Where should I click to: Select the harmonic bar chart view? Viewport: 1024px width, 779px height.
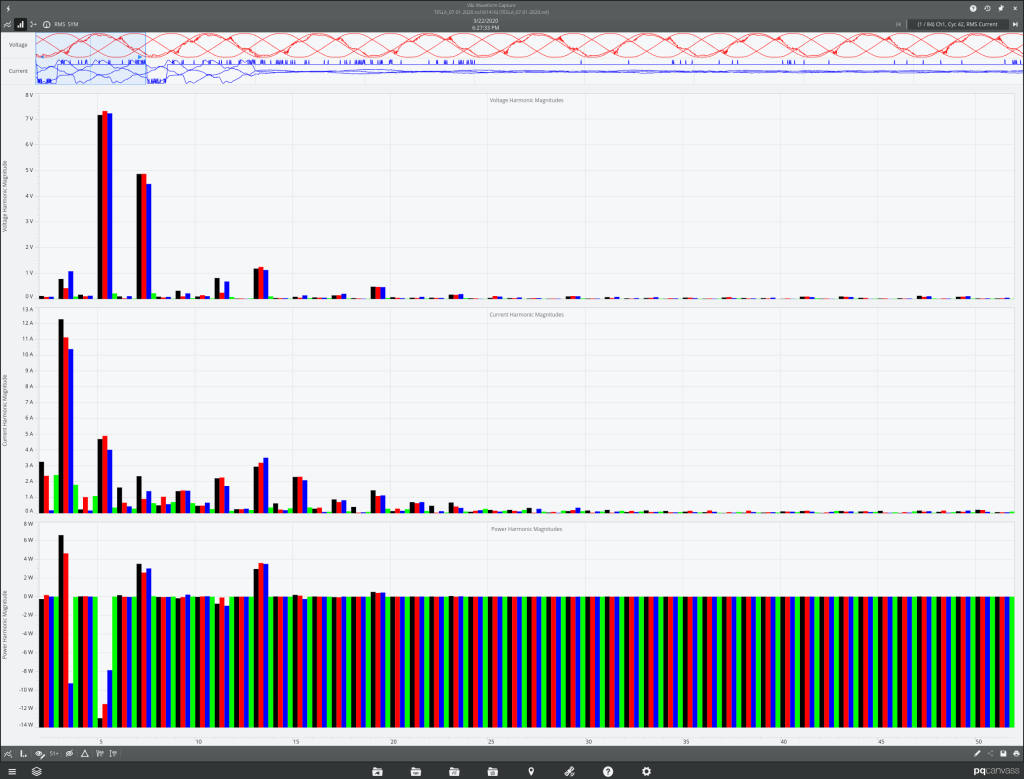click(x=21, y=23)
